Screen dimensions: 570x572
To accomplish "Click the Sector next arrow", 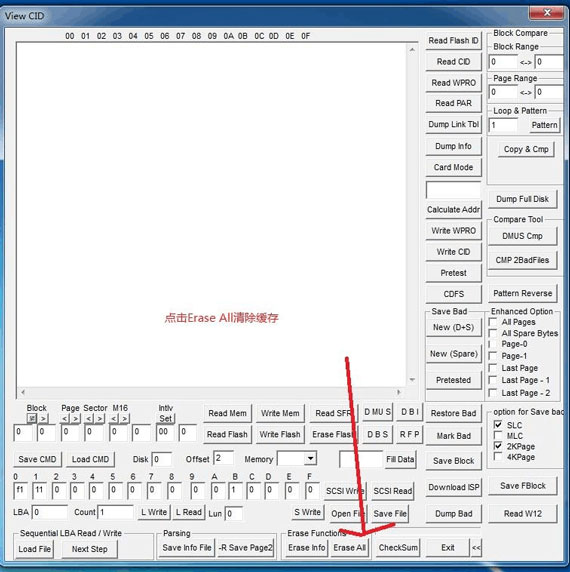I will pyautogui.click(x=100, y=419).
